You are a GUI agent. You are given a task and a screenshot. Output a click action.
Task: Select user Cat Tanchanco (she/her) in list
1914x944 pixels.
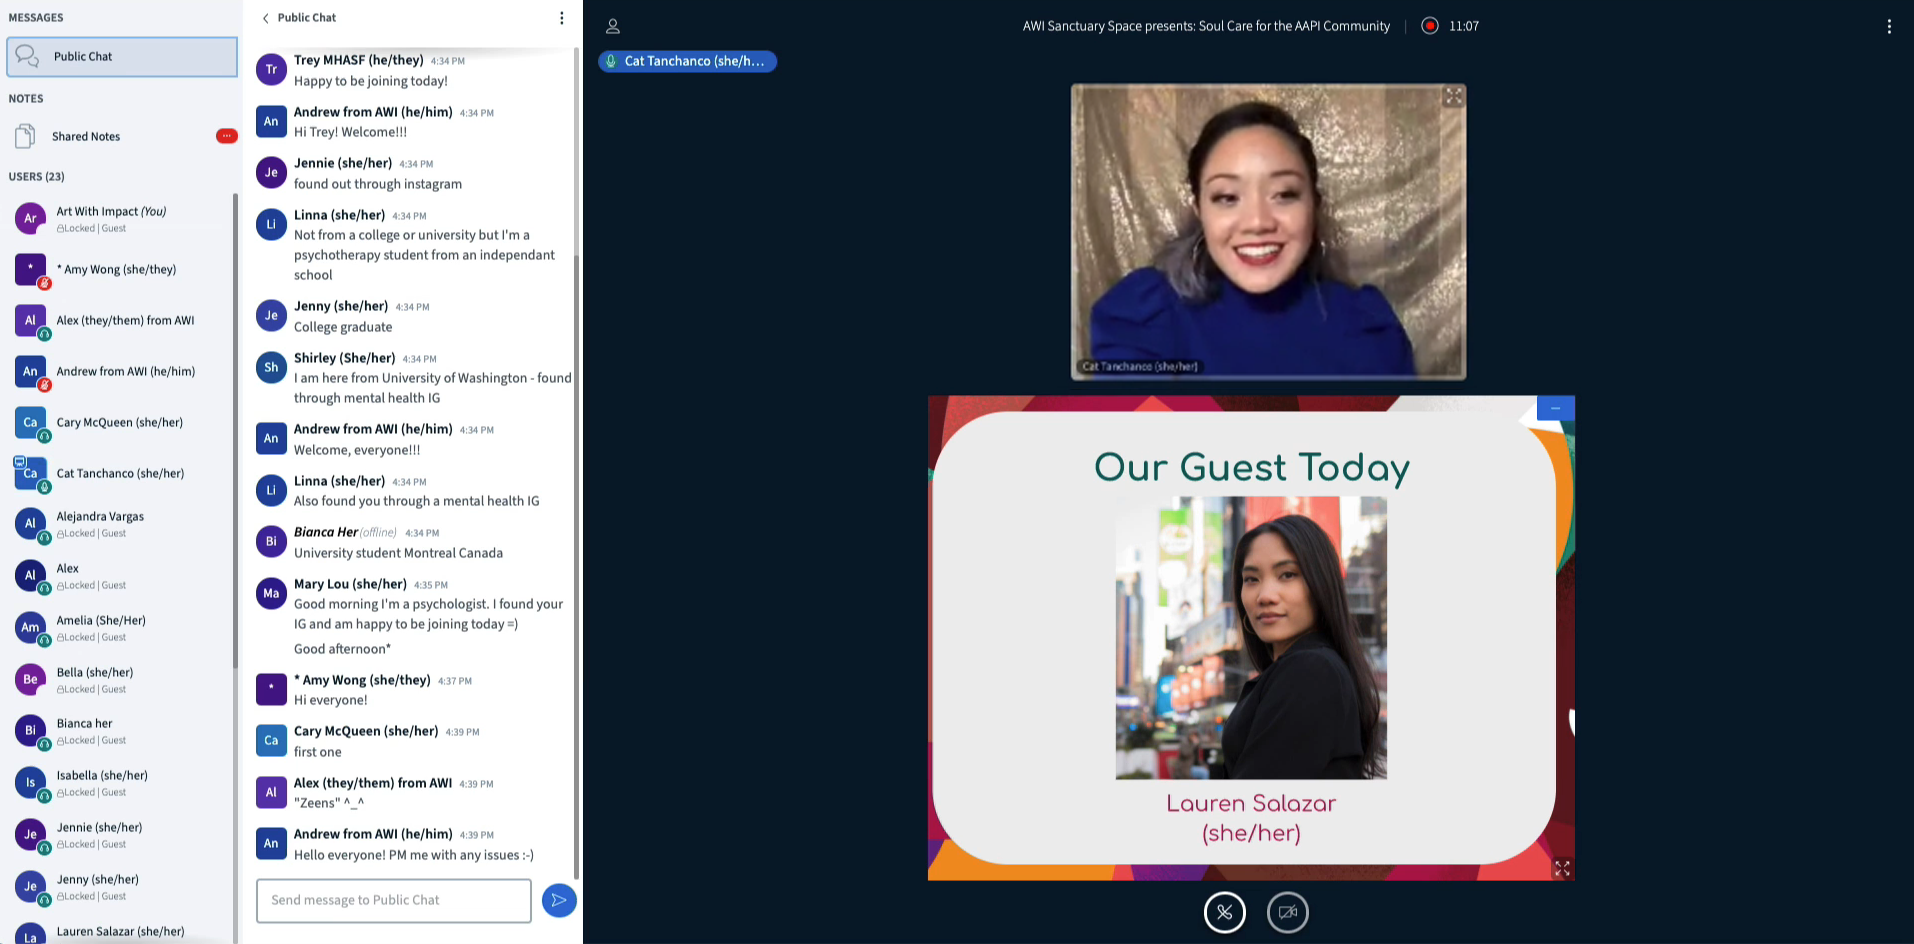pyautogui.click(x=120, y=474)
